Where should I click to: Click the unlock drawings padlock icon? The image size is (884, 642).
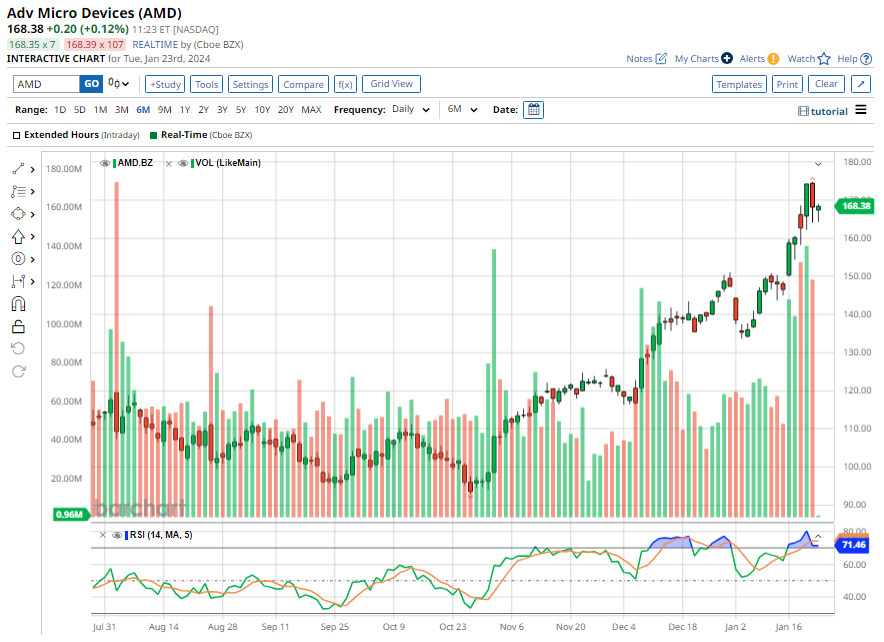click(x=18, y=326)
